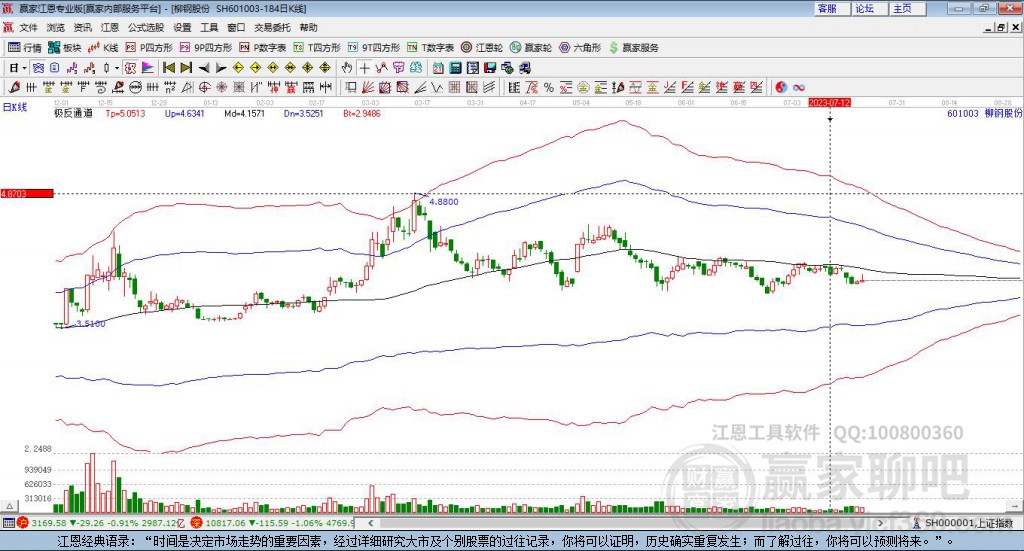
Task: Expand the 日 period dropdown arrow
Action: coord(24,68)
